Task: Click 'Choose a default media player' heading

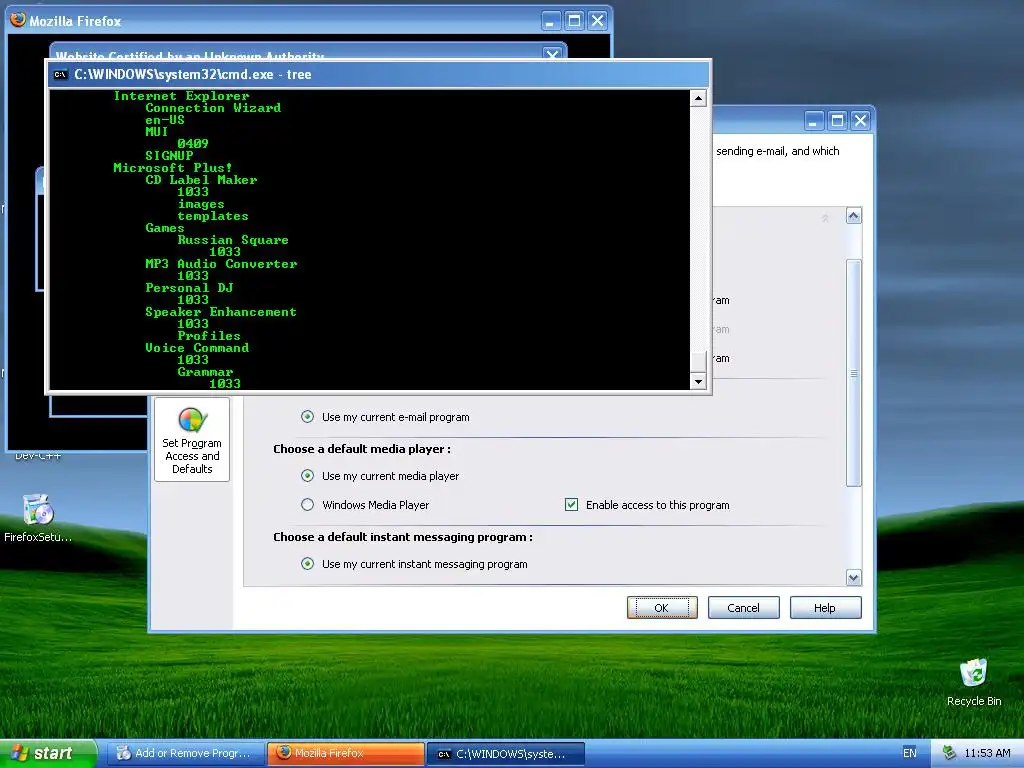Action: [x=362, y=449]
